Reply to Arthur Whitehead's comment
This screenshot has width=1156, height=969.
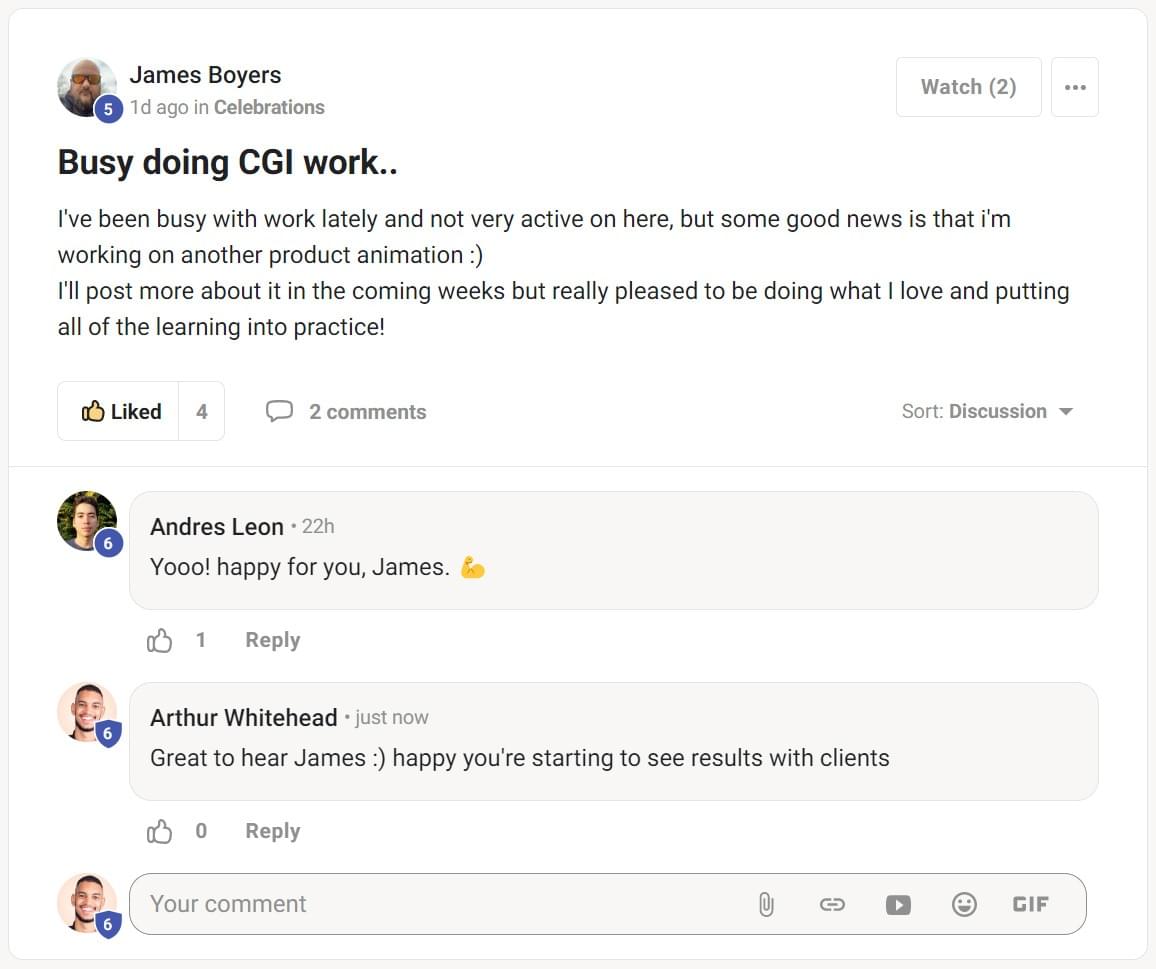click(273, 831)
